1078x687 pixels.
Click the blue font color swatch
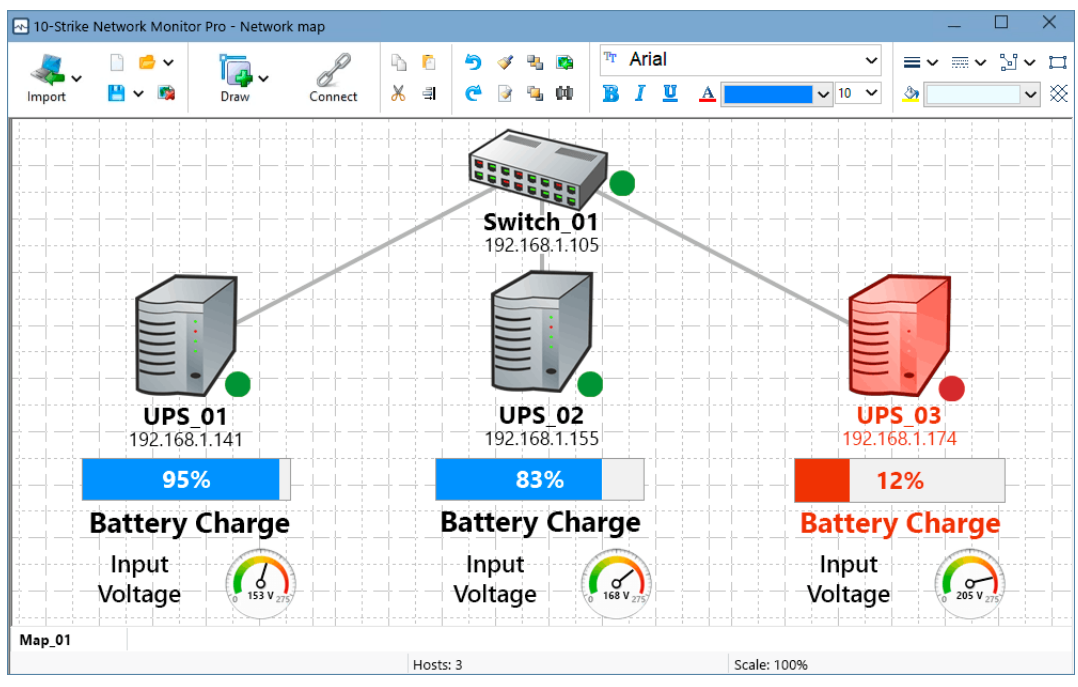pyautogui.click(x=768, y=93)
